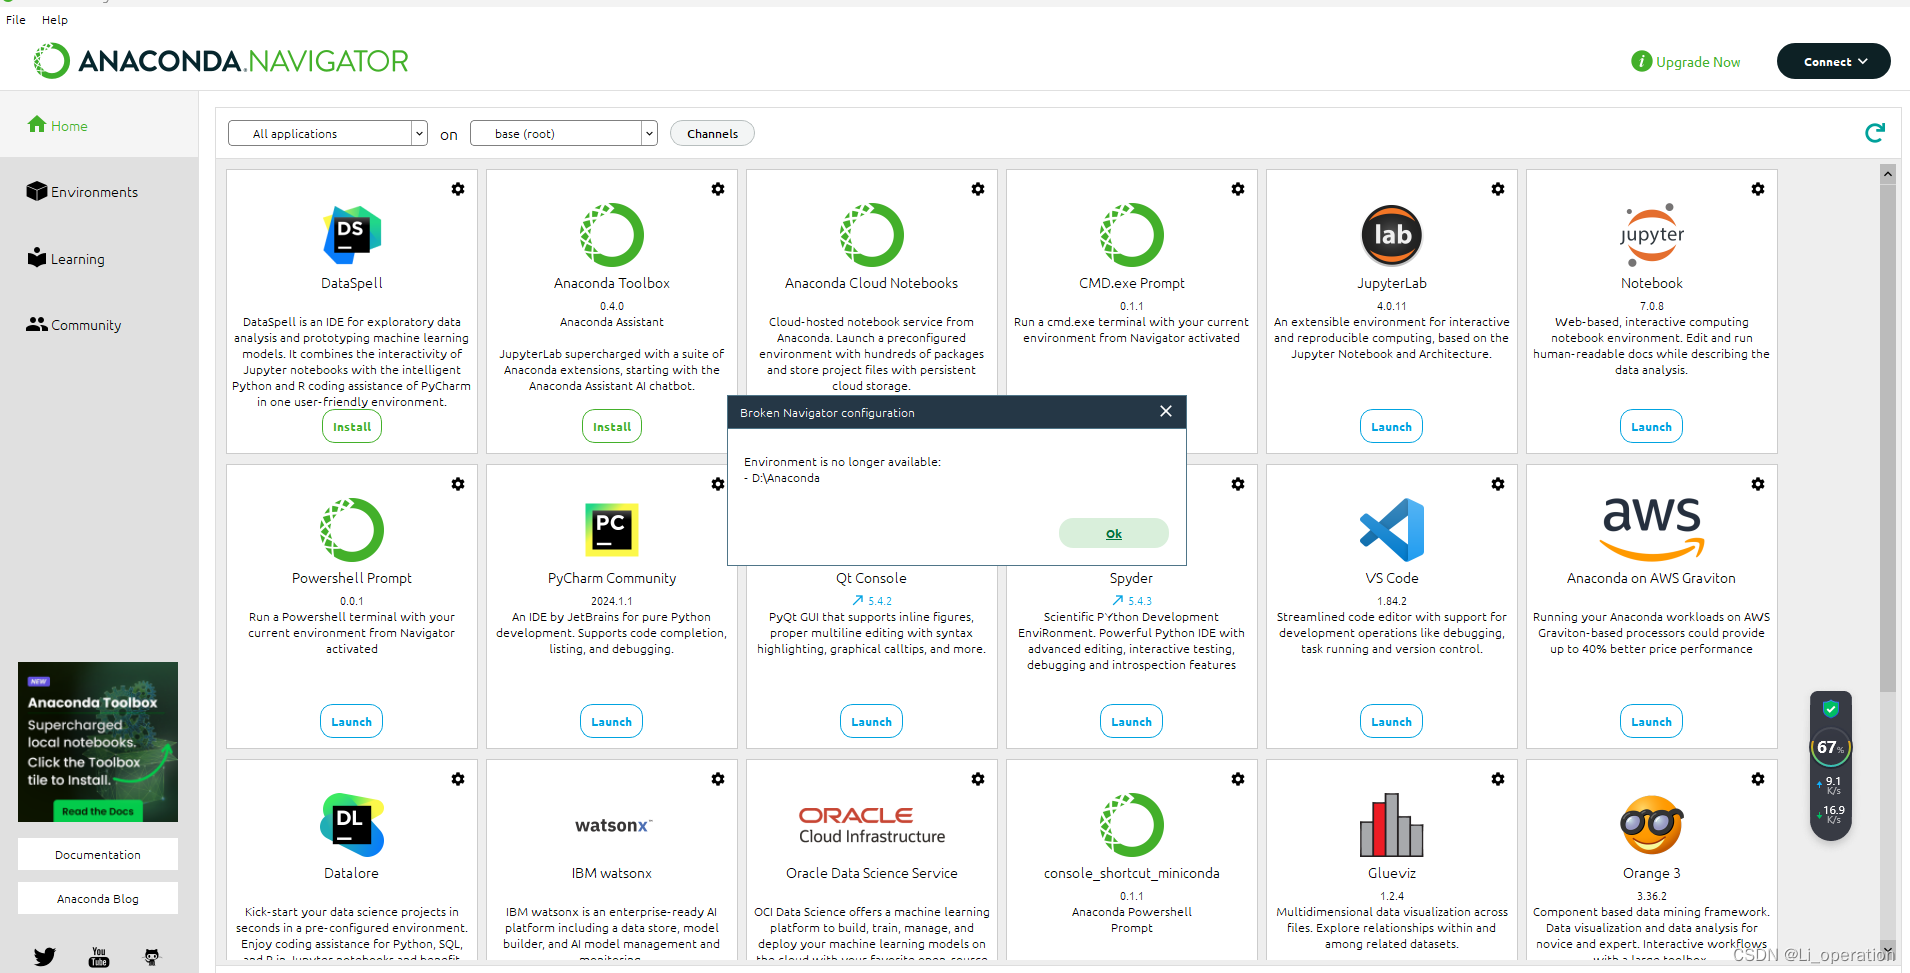
Task: Open IBM watsonx tile settings gear
Action: tap(718, 779)
